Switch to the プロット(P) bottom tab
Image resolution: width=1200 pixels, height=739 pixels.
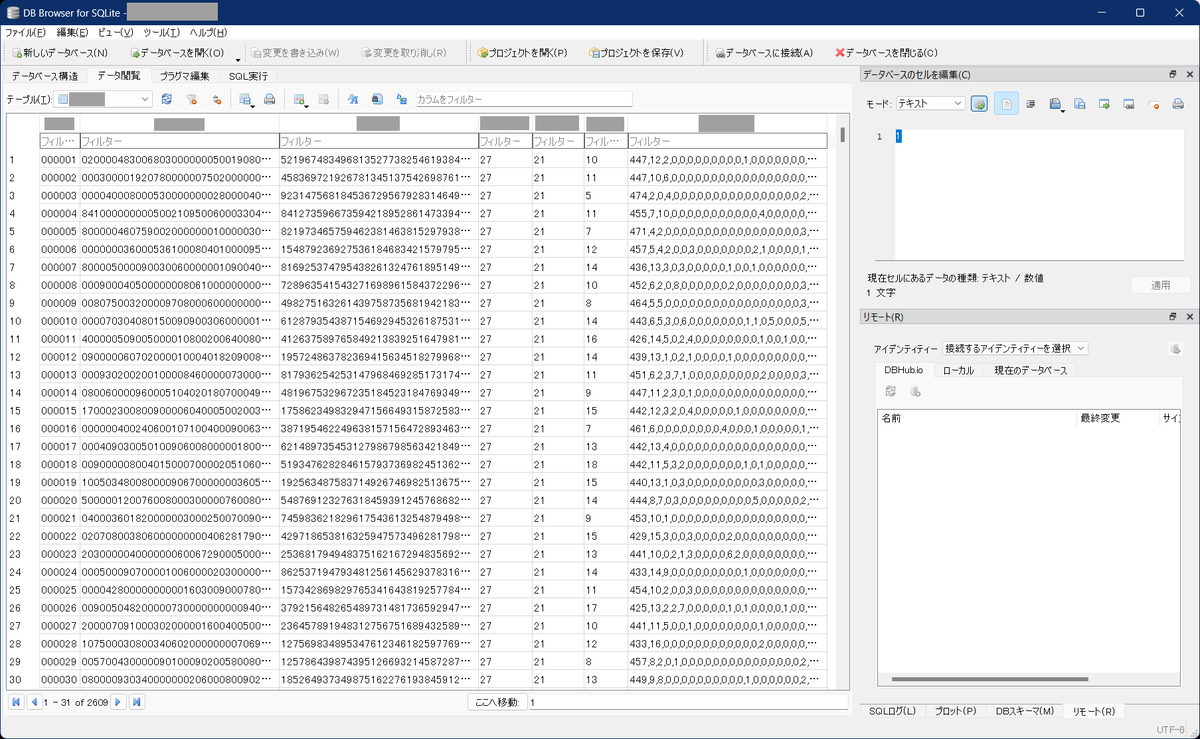[955, 711]
